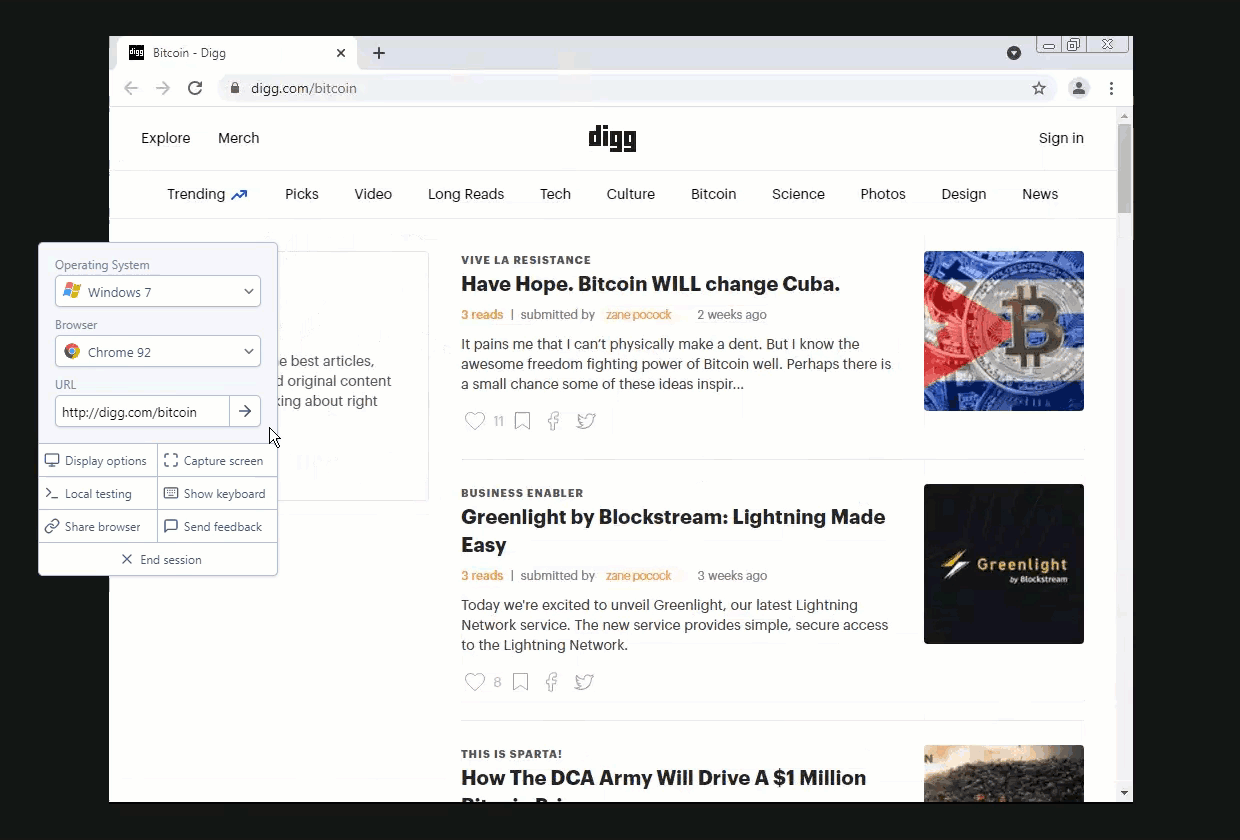Click the Send feedback button
The width and height of the screenshot is (1240, 840).
tap(217, 527)
